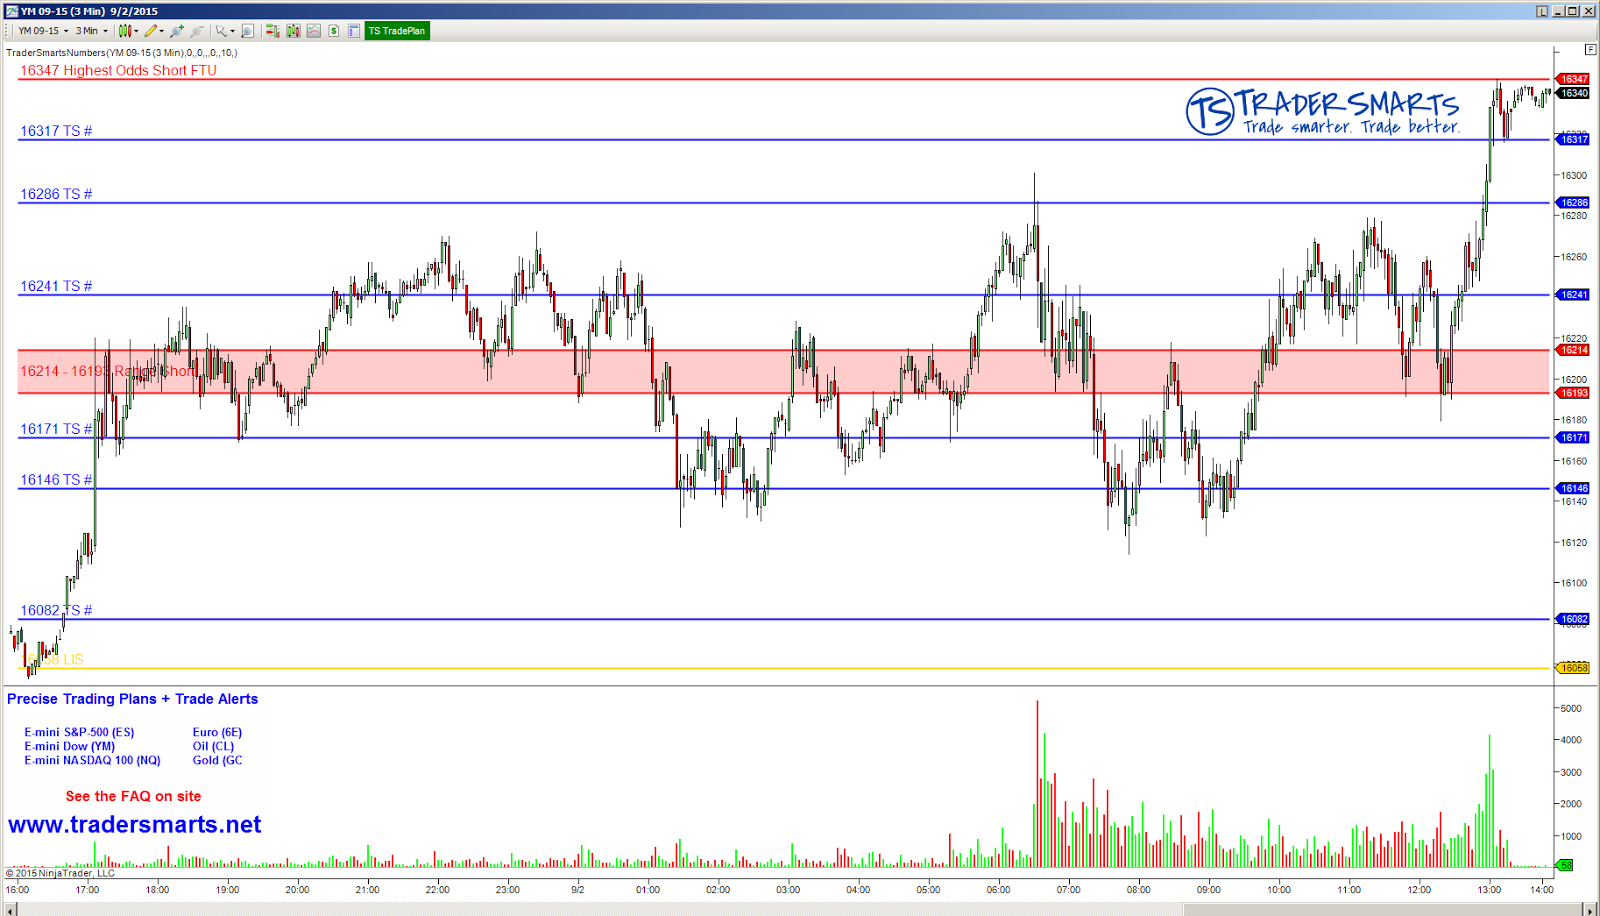Click the horizontal bars indicator icon
This screenshot has height=916, width=1600.
271,30
